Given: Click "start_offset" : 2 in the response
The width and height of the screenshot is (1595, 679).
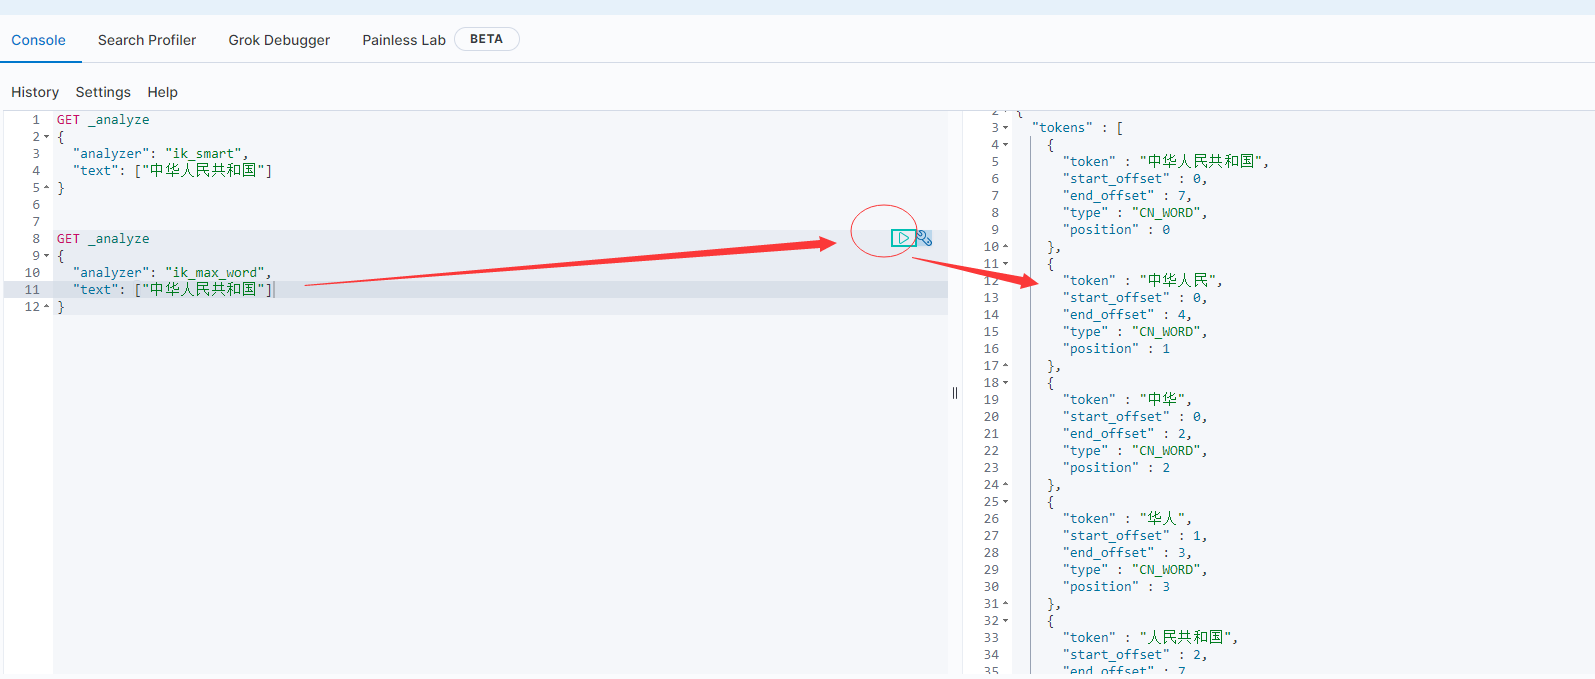Looking at the screenshot, I should click(1135, 655).
